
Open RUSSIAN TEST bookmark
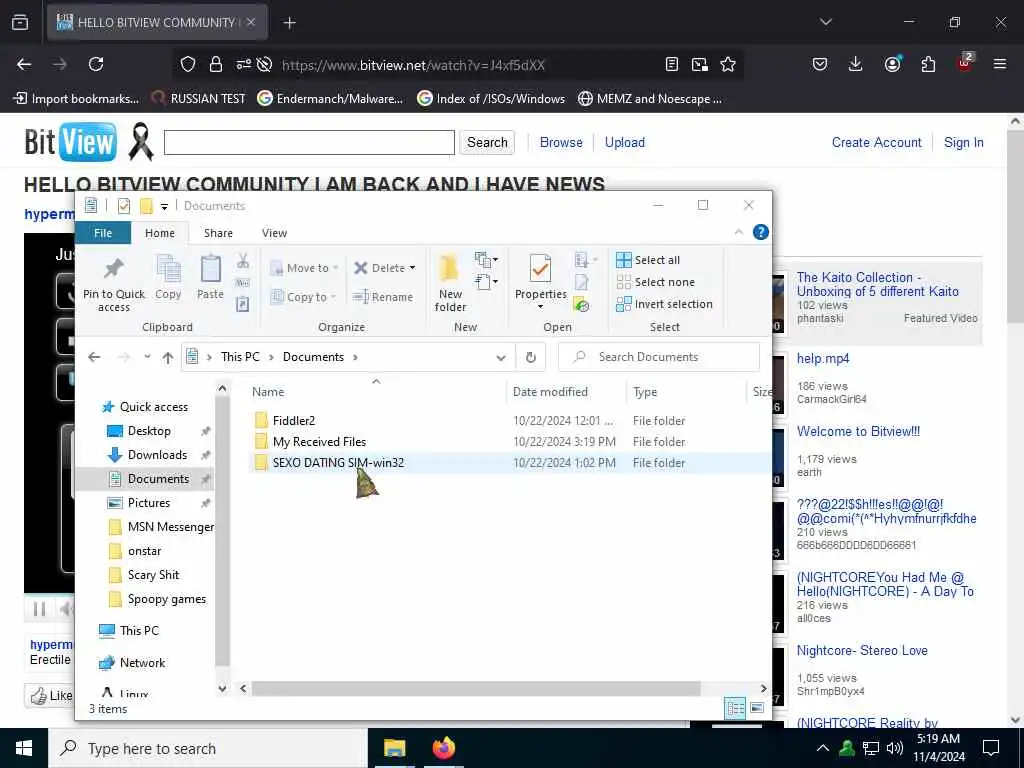click(198, 99)
